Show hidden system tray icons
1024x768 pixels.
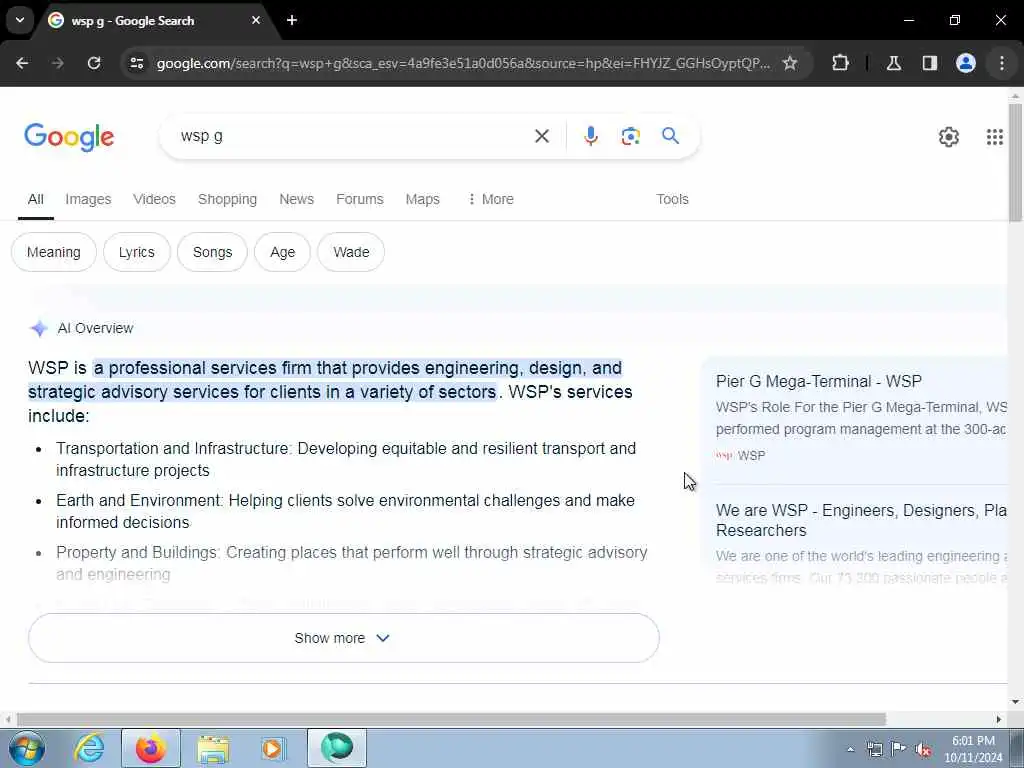(850, 749)
